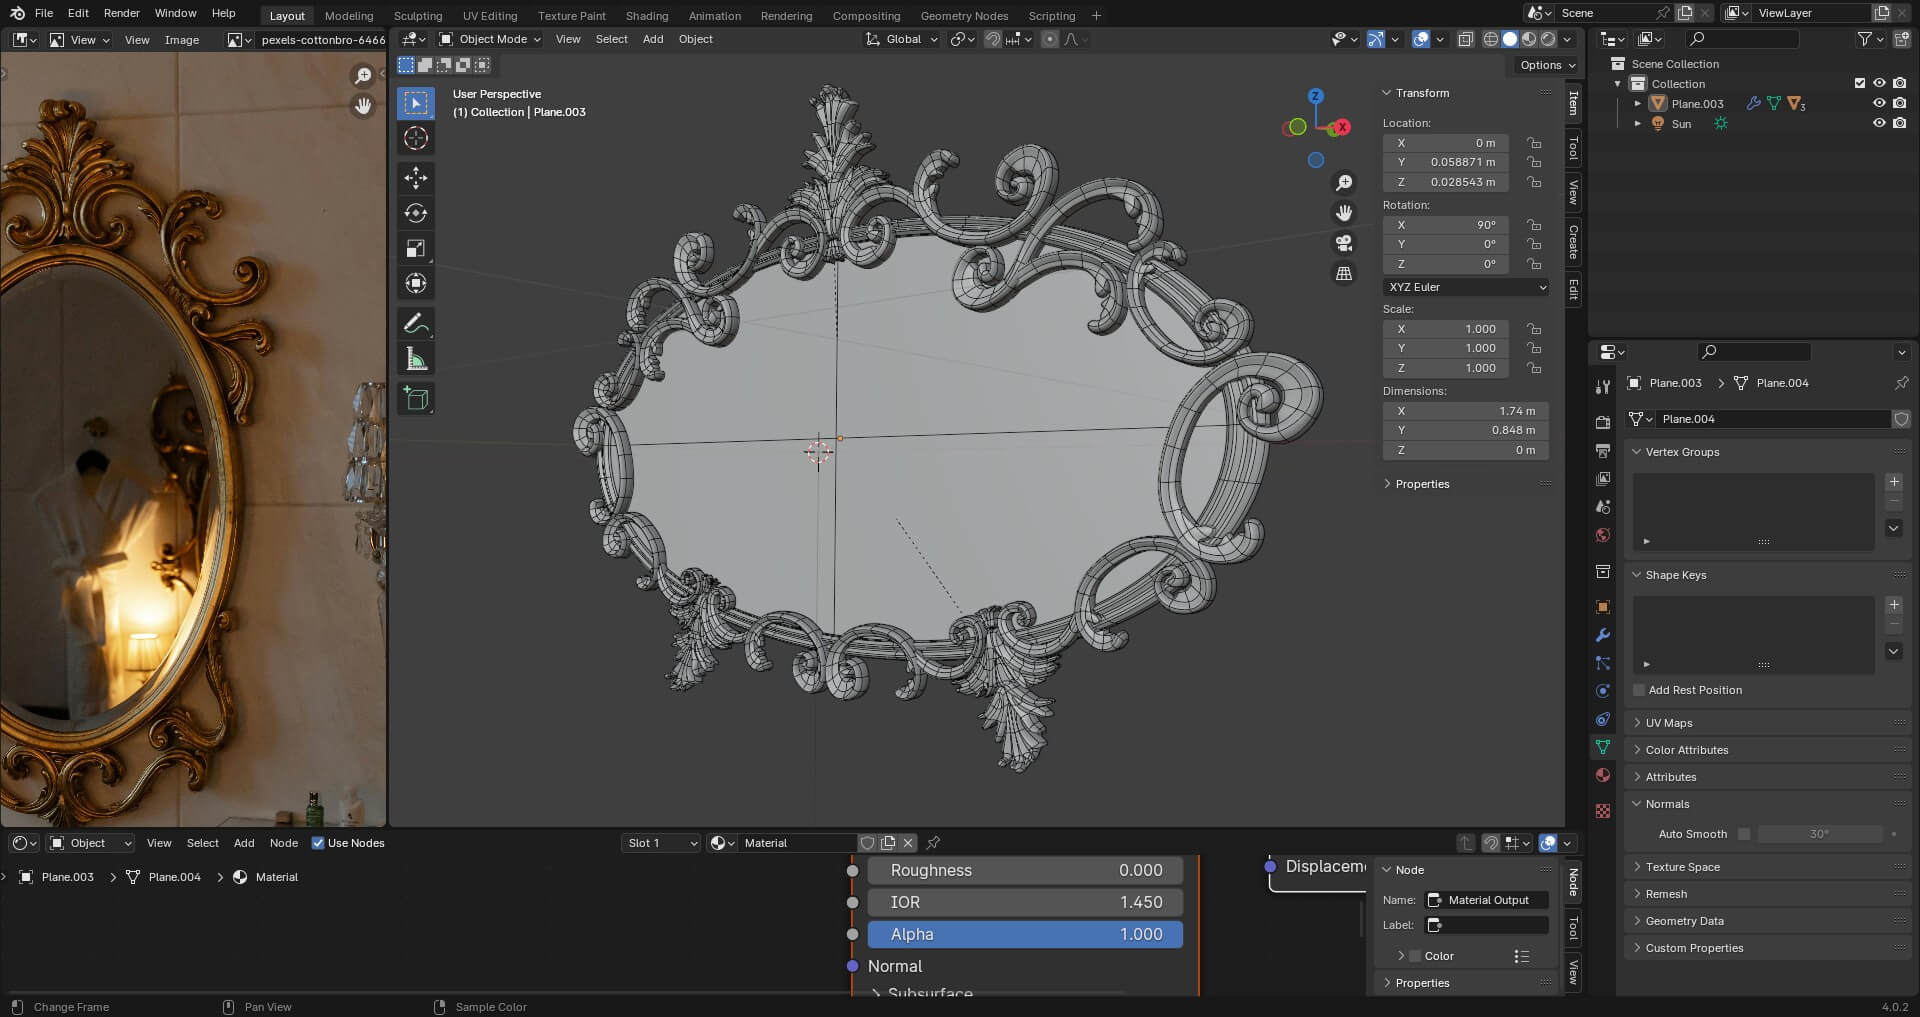Open the Material properties tab
This screenshot has width=1920, height=1017.
(x=1603, y=775)
